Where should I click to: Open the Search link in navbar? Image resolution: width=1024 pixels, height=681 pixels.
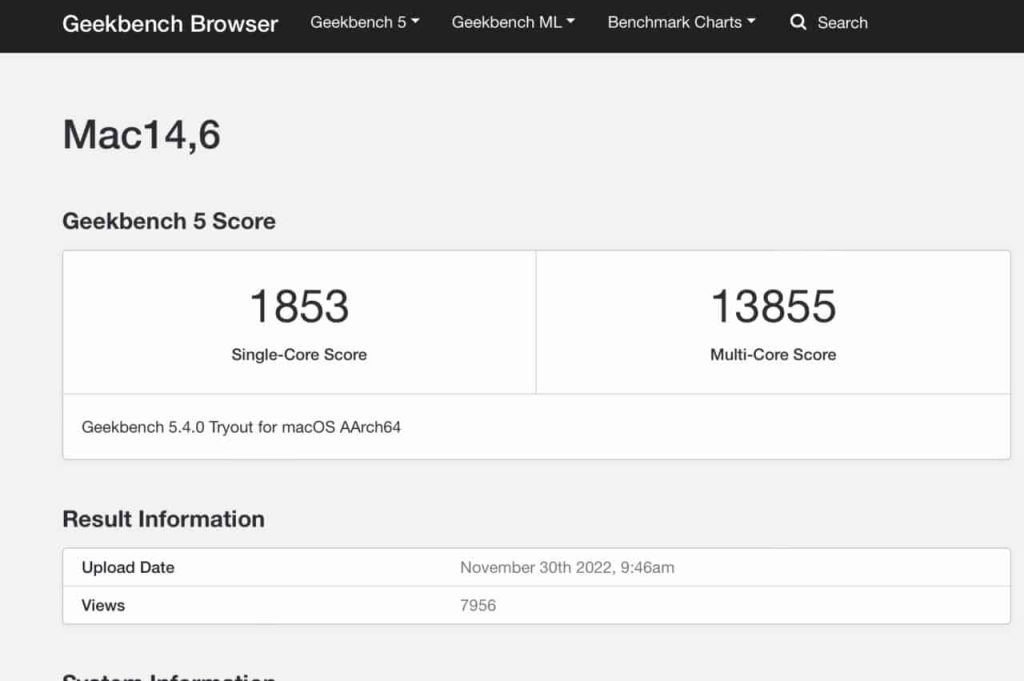842,23
